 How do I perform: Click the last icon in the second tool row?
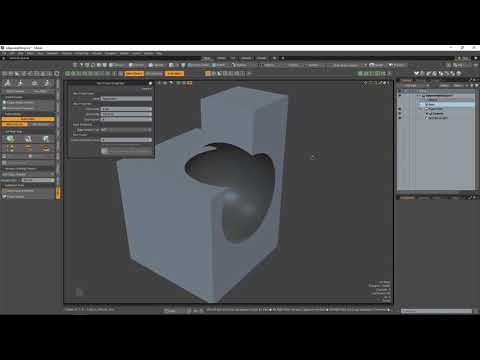click(46, 148)
